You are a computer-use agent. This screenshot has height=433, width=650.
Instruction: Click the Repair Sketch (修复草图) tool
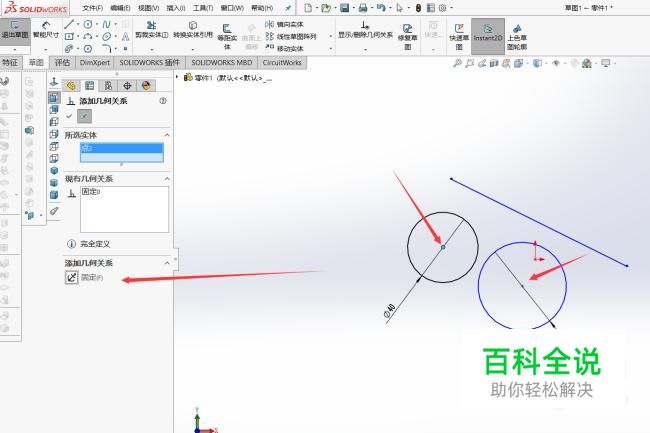tap(407, 36)
